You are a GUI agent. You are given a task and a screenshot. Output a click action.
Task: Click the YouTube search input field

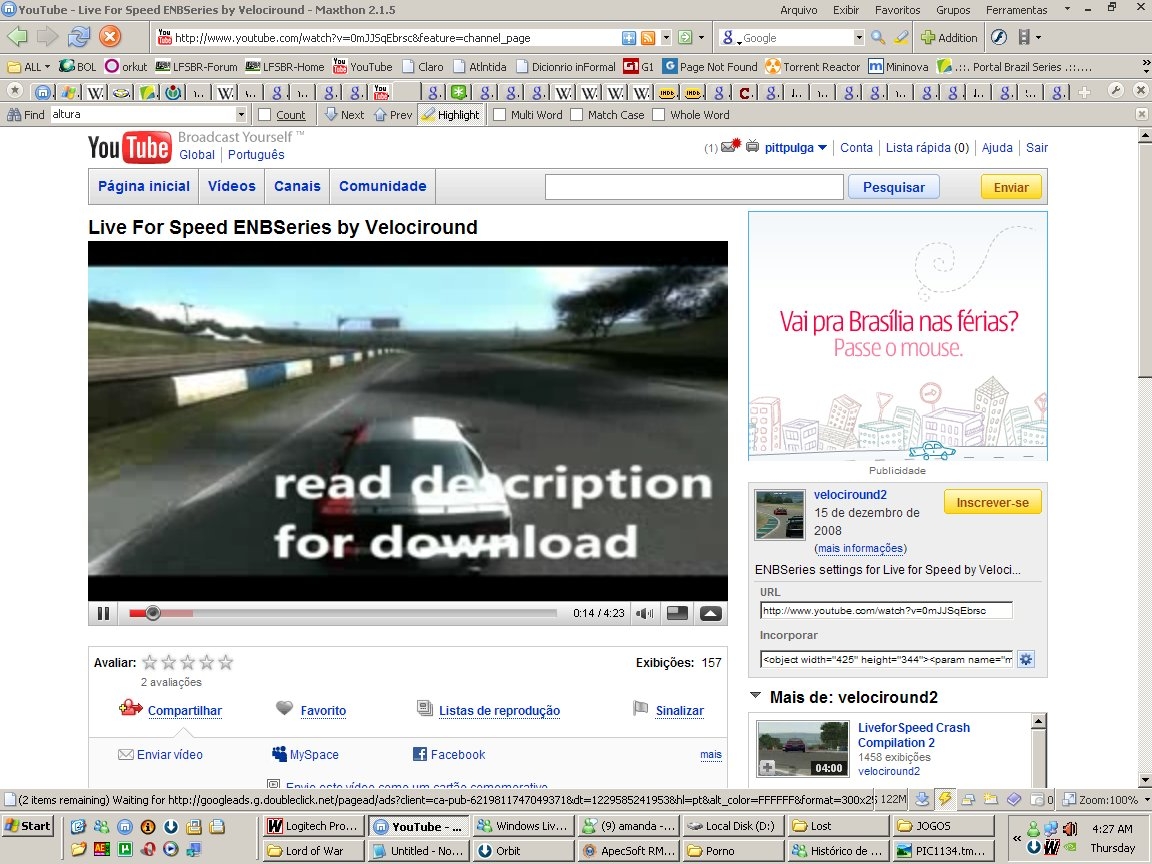click(x=694, y=187)
